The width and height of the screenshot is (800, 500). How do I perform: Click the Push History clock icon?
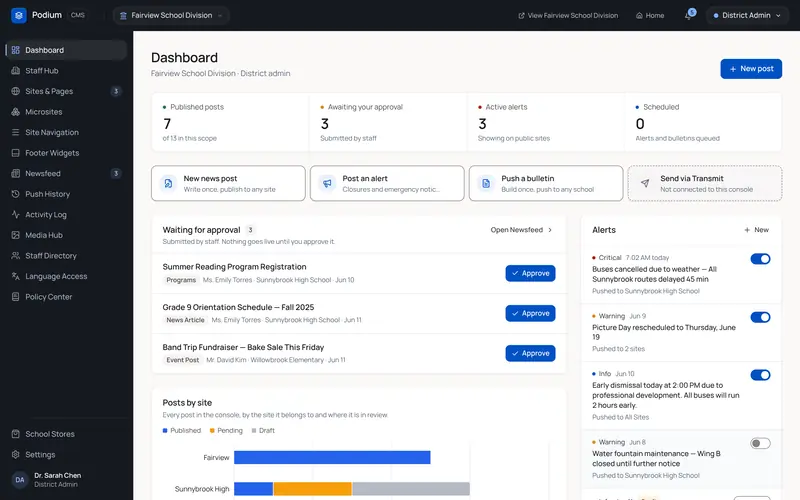[16, 194]
